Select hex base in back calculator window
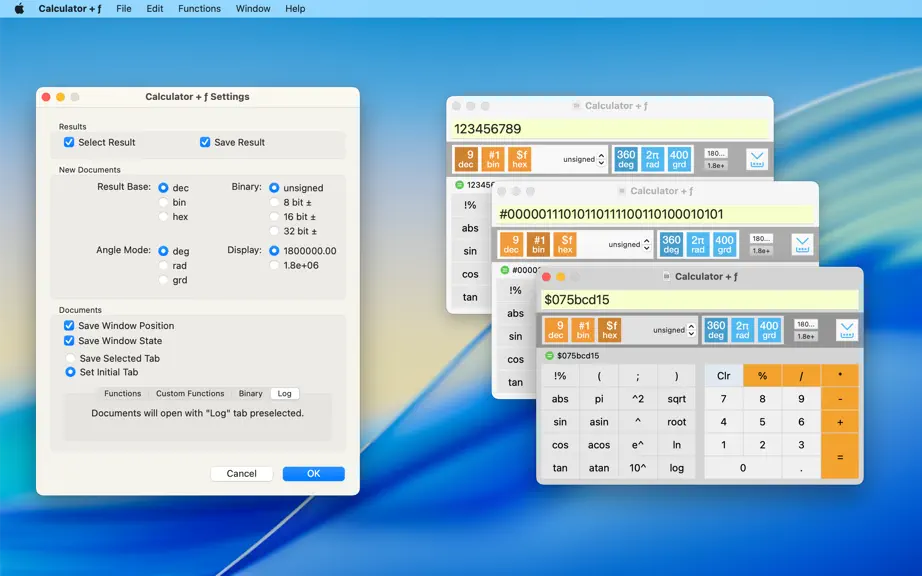Screen dimensions: 922x576 pos(520,159)
